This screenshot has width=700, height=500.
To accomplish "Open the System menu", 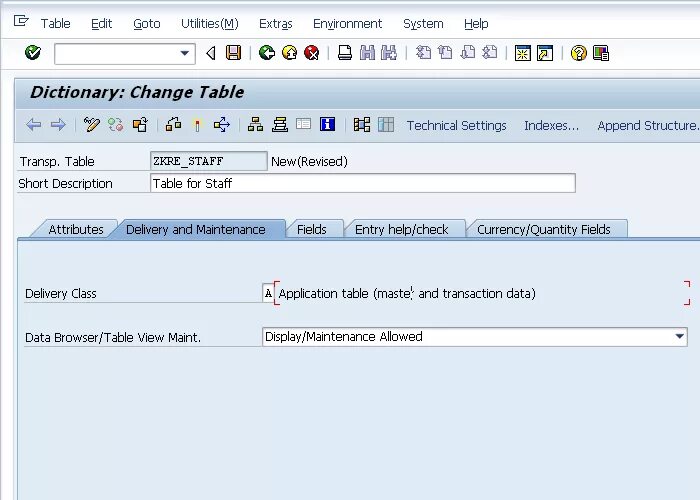I will [423, 24].
